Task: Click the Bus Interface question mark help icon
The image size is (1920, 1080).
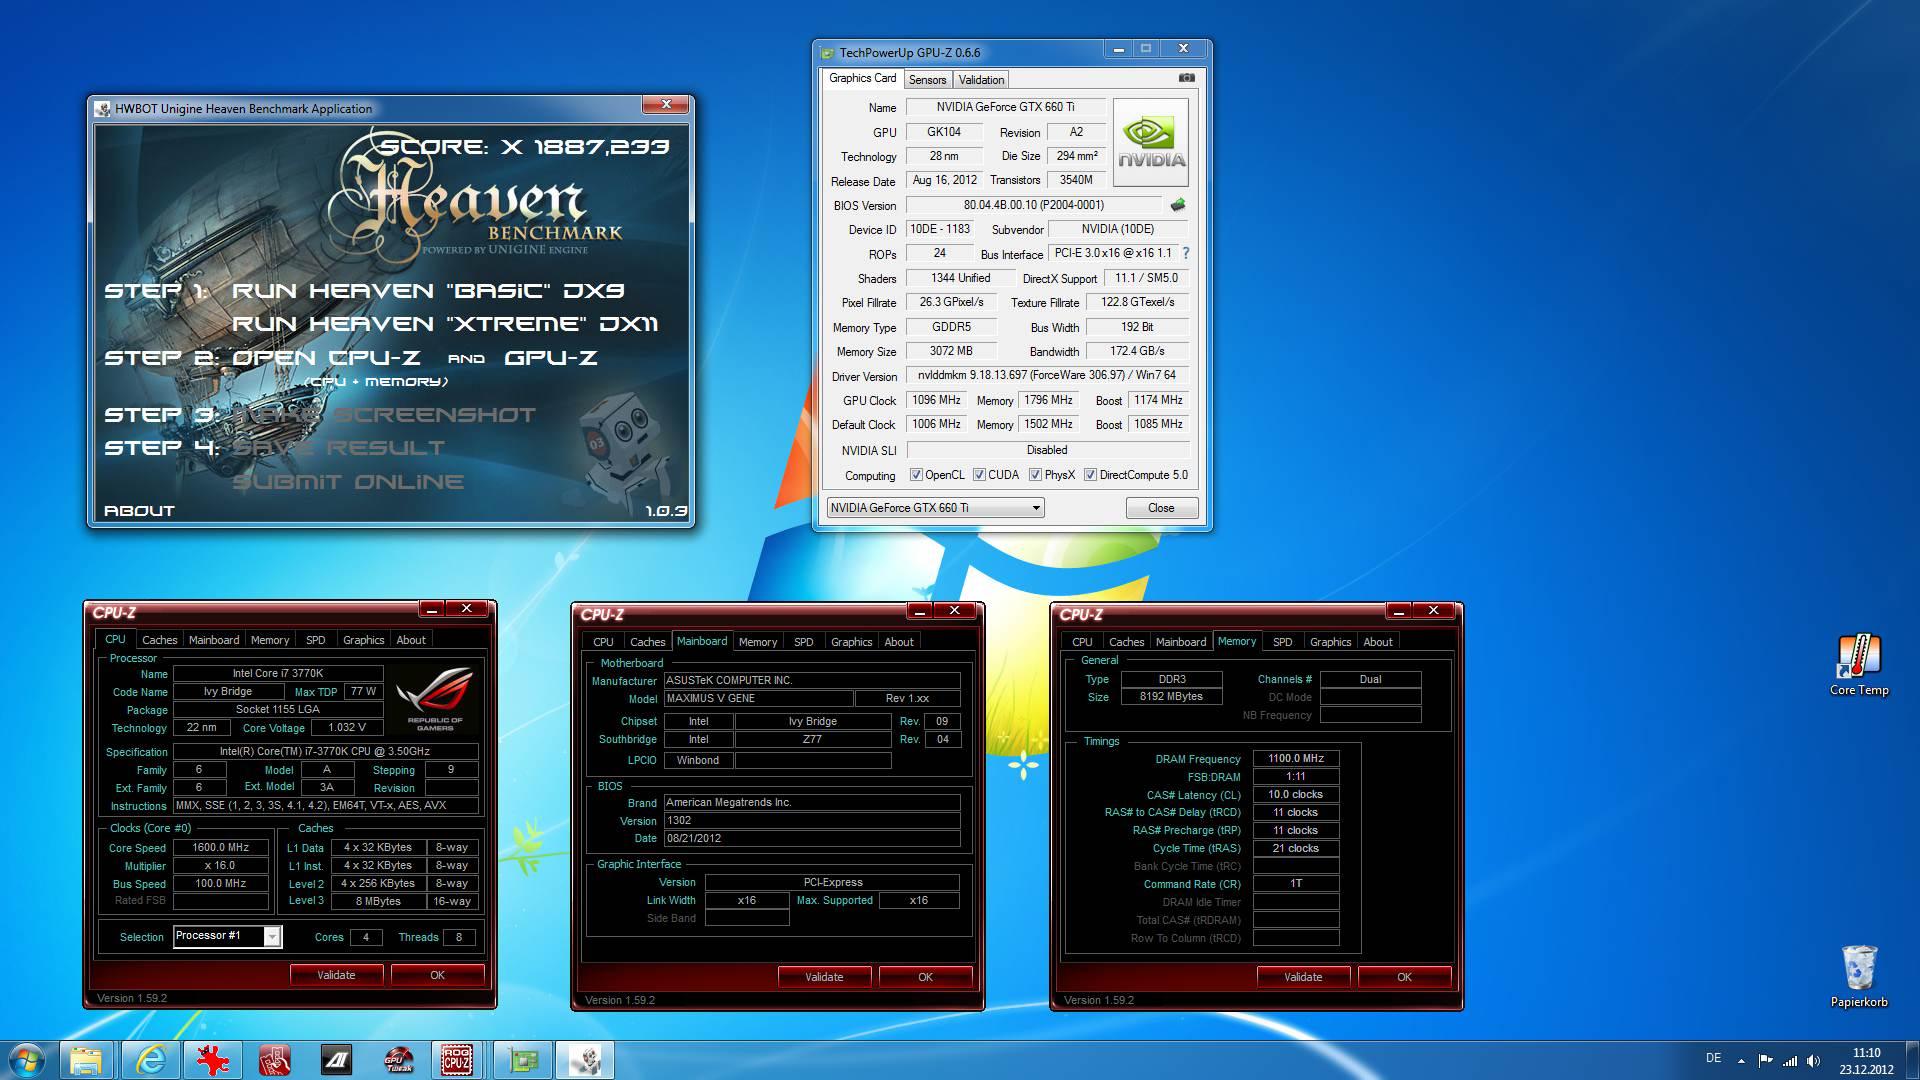Action: (x=1186, y=253)
